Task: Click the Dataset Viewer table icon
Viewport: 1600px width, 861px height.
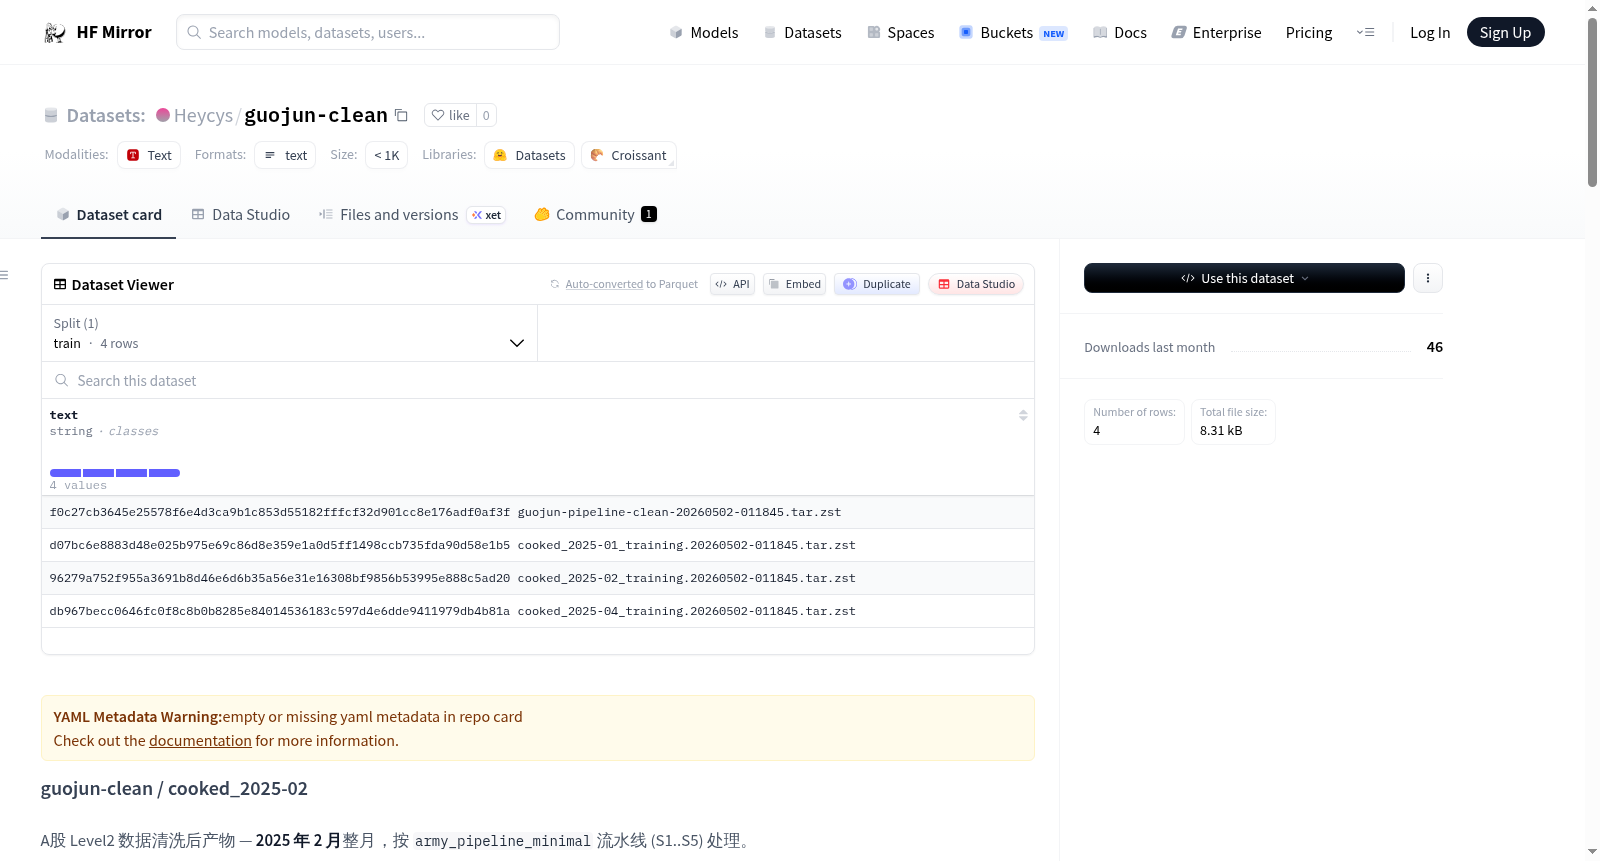Action: [60, 285]
